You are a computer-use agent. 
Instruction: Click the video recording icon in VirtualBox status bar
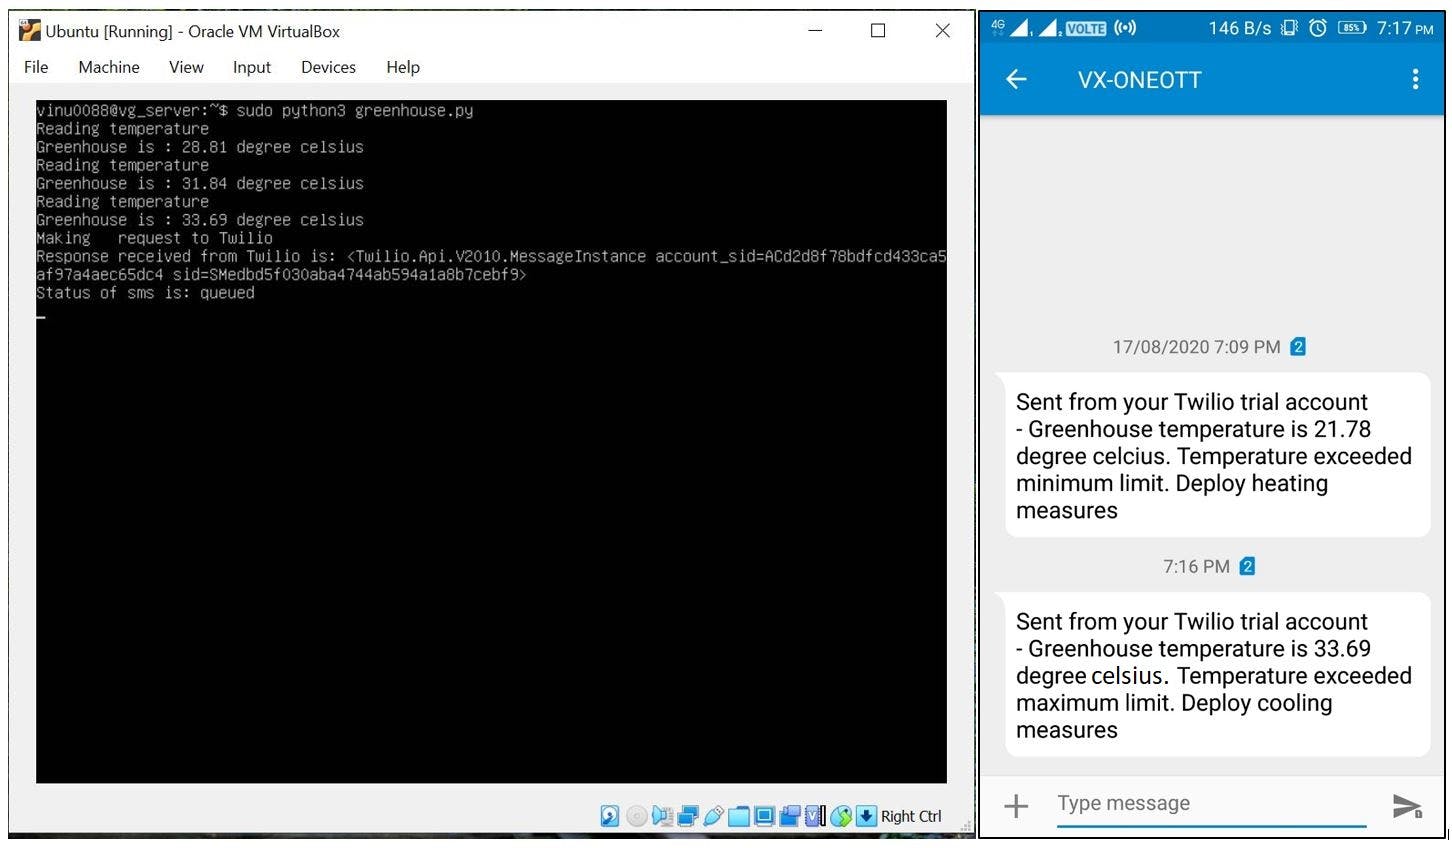click(790, 816)
